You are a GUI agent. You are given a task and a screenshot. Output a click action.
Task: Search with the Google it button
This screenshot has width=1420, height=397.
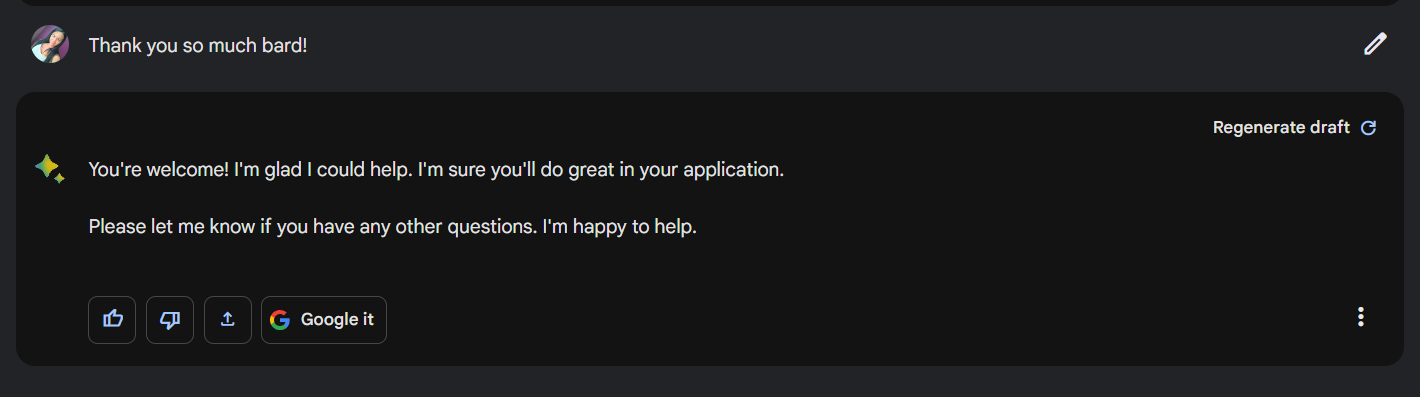click(x=324, y=320)
